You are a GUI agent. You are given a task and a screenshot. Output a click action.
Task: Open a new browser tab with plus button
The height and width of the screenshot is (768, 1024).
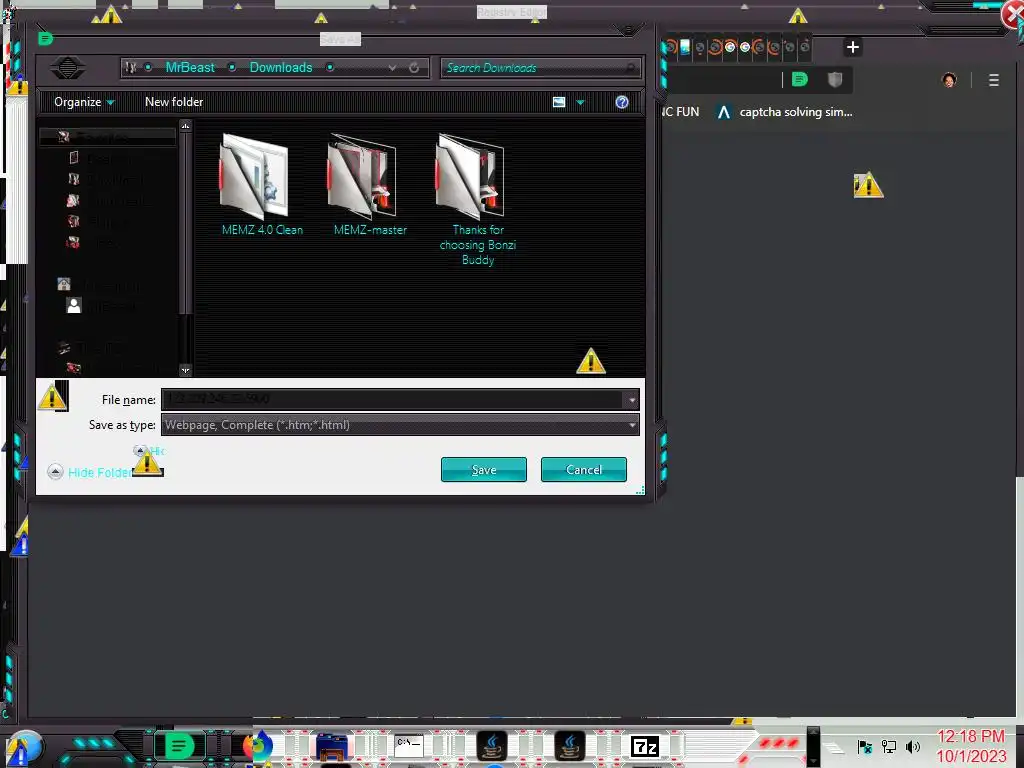pos(852,47)
